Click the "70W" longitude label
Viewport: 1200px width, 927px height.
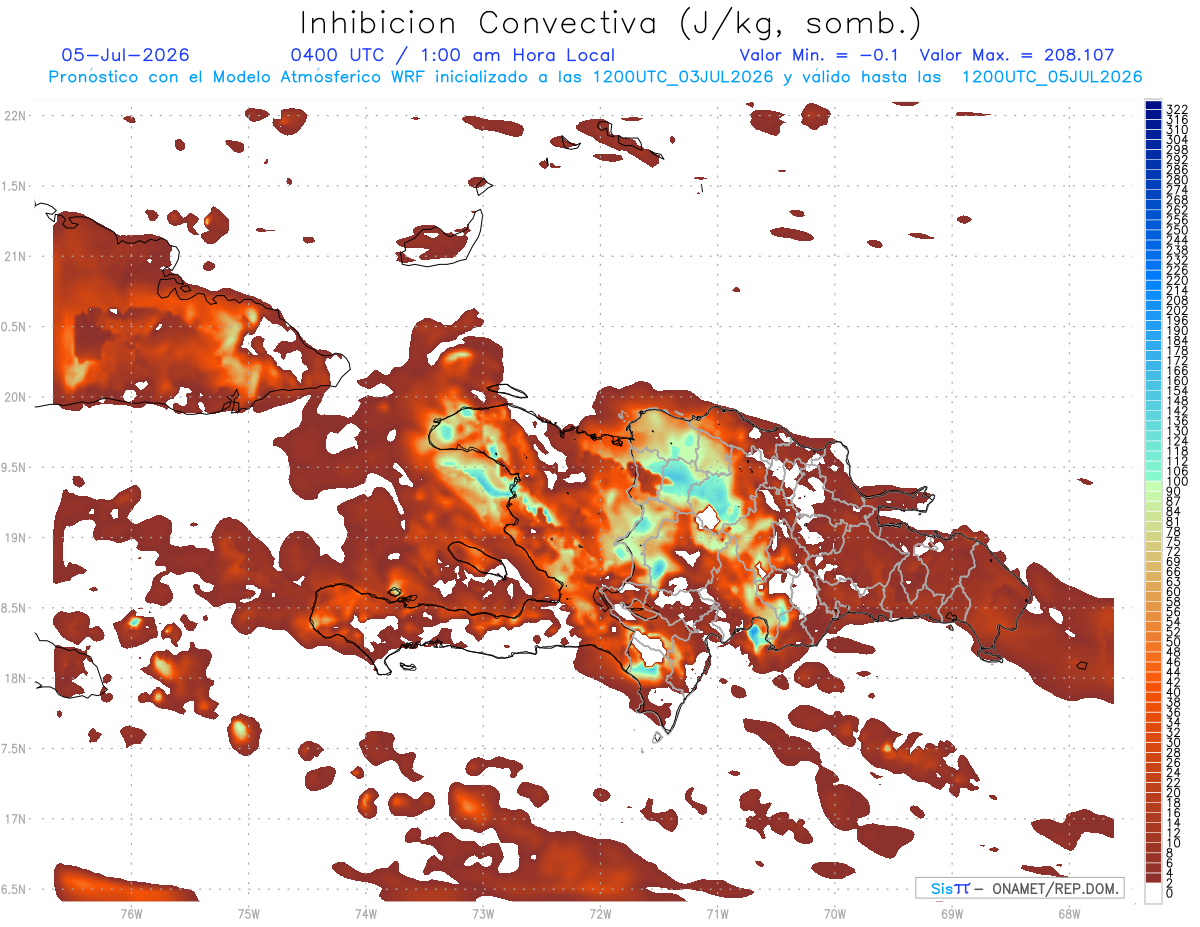pos(834,913)
